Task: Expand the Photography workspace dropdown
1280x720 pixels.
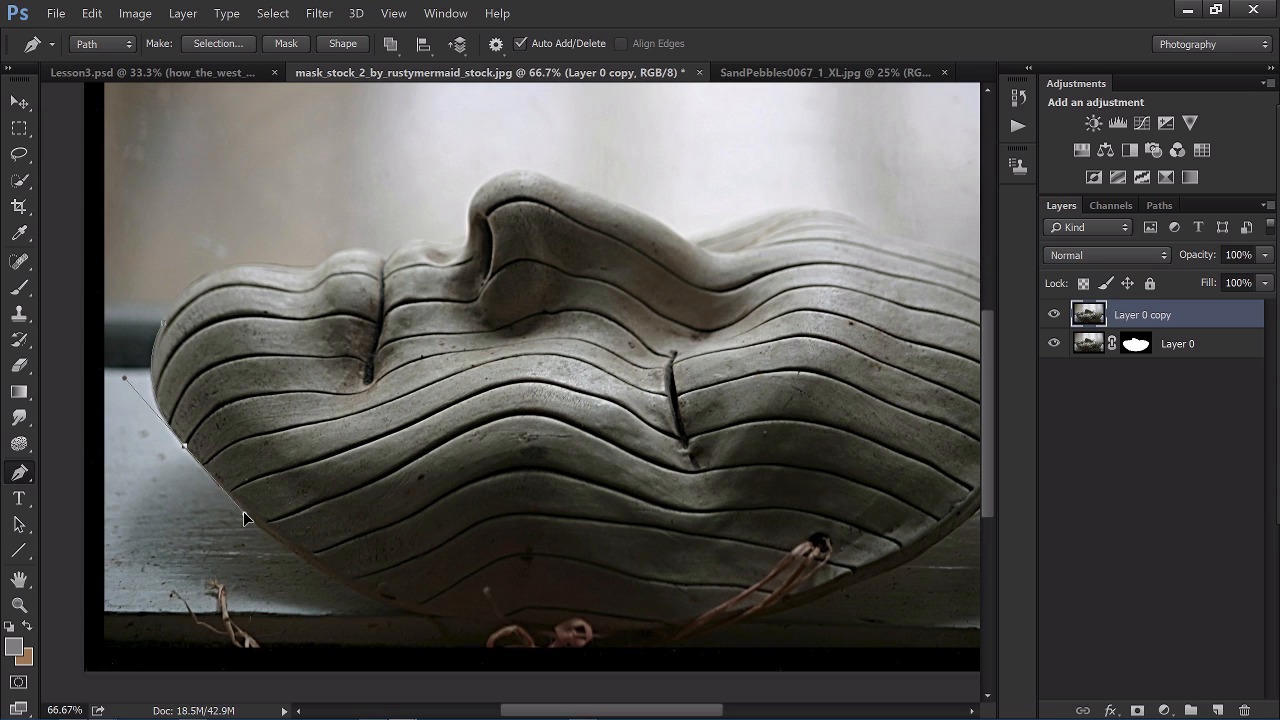Action: [x=1211, y=44]
